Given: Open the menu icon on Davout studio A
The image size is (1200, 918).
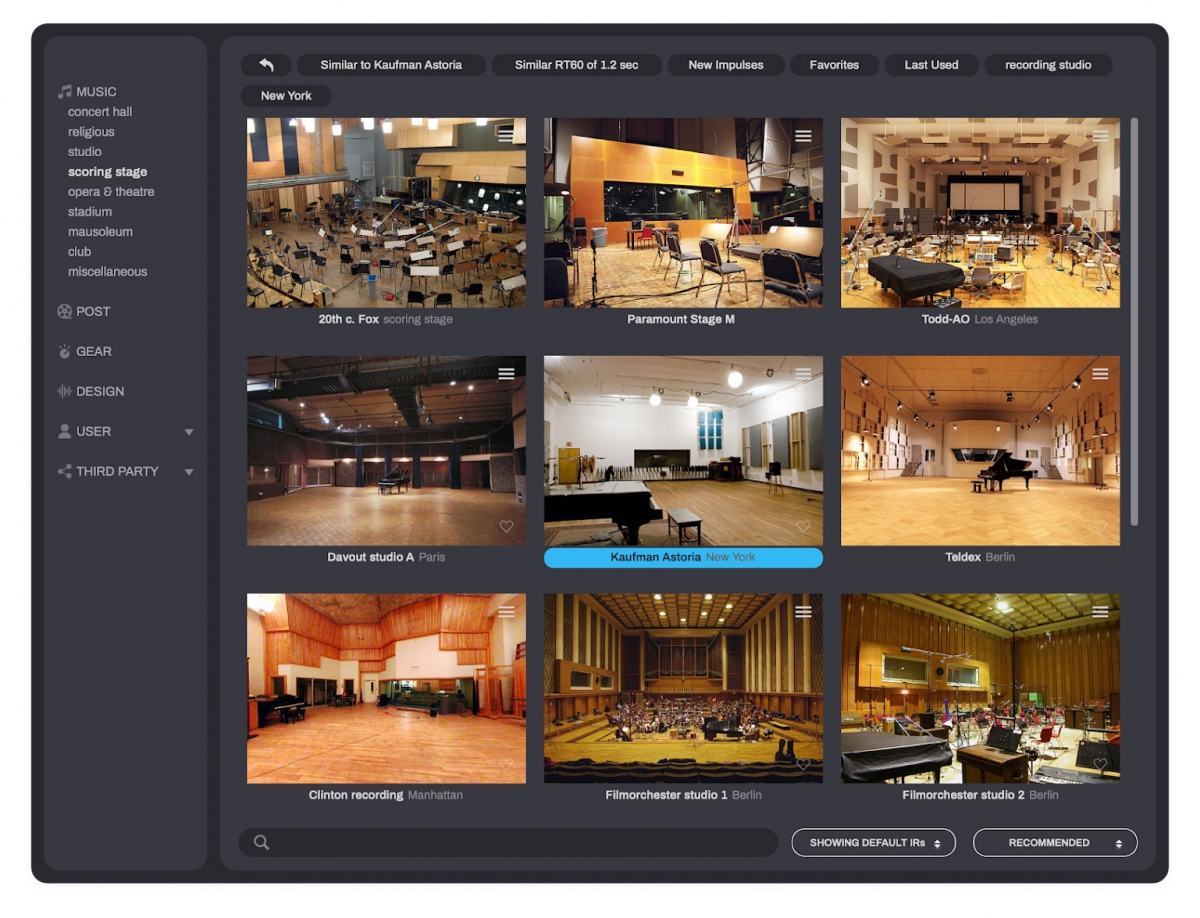Looking at the screenshot, I should (506, 373).
